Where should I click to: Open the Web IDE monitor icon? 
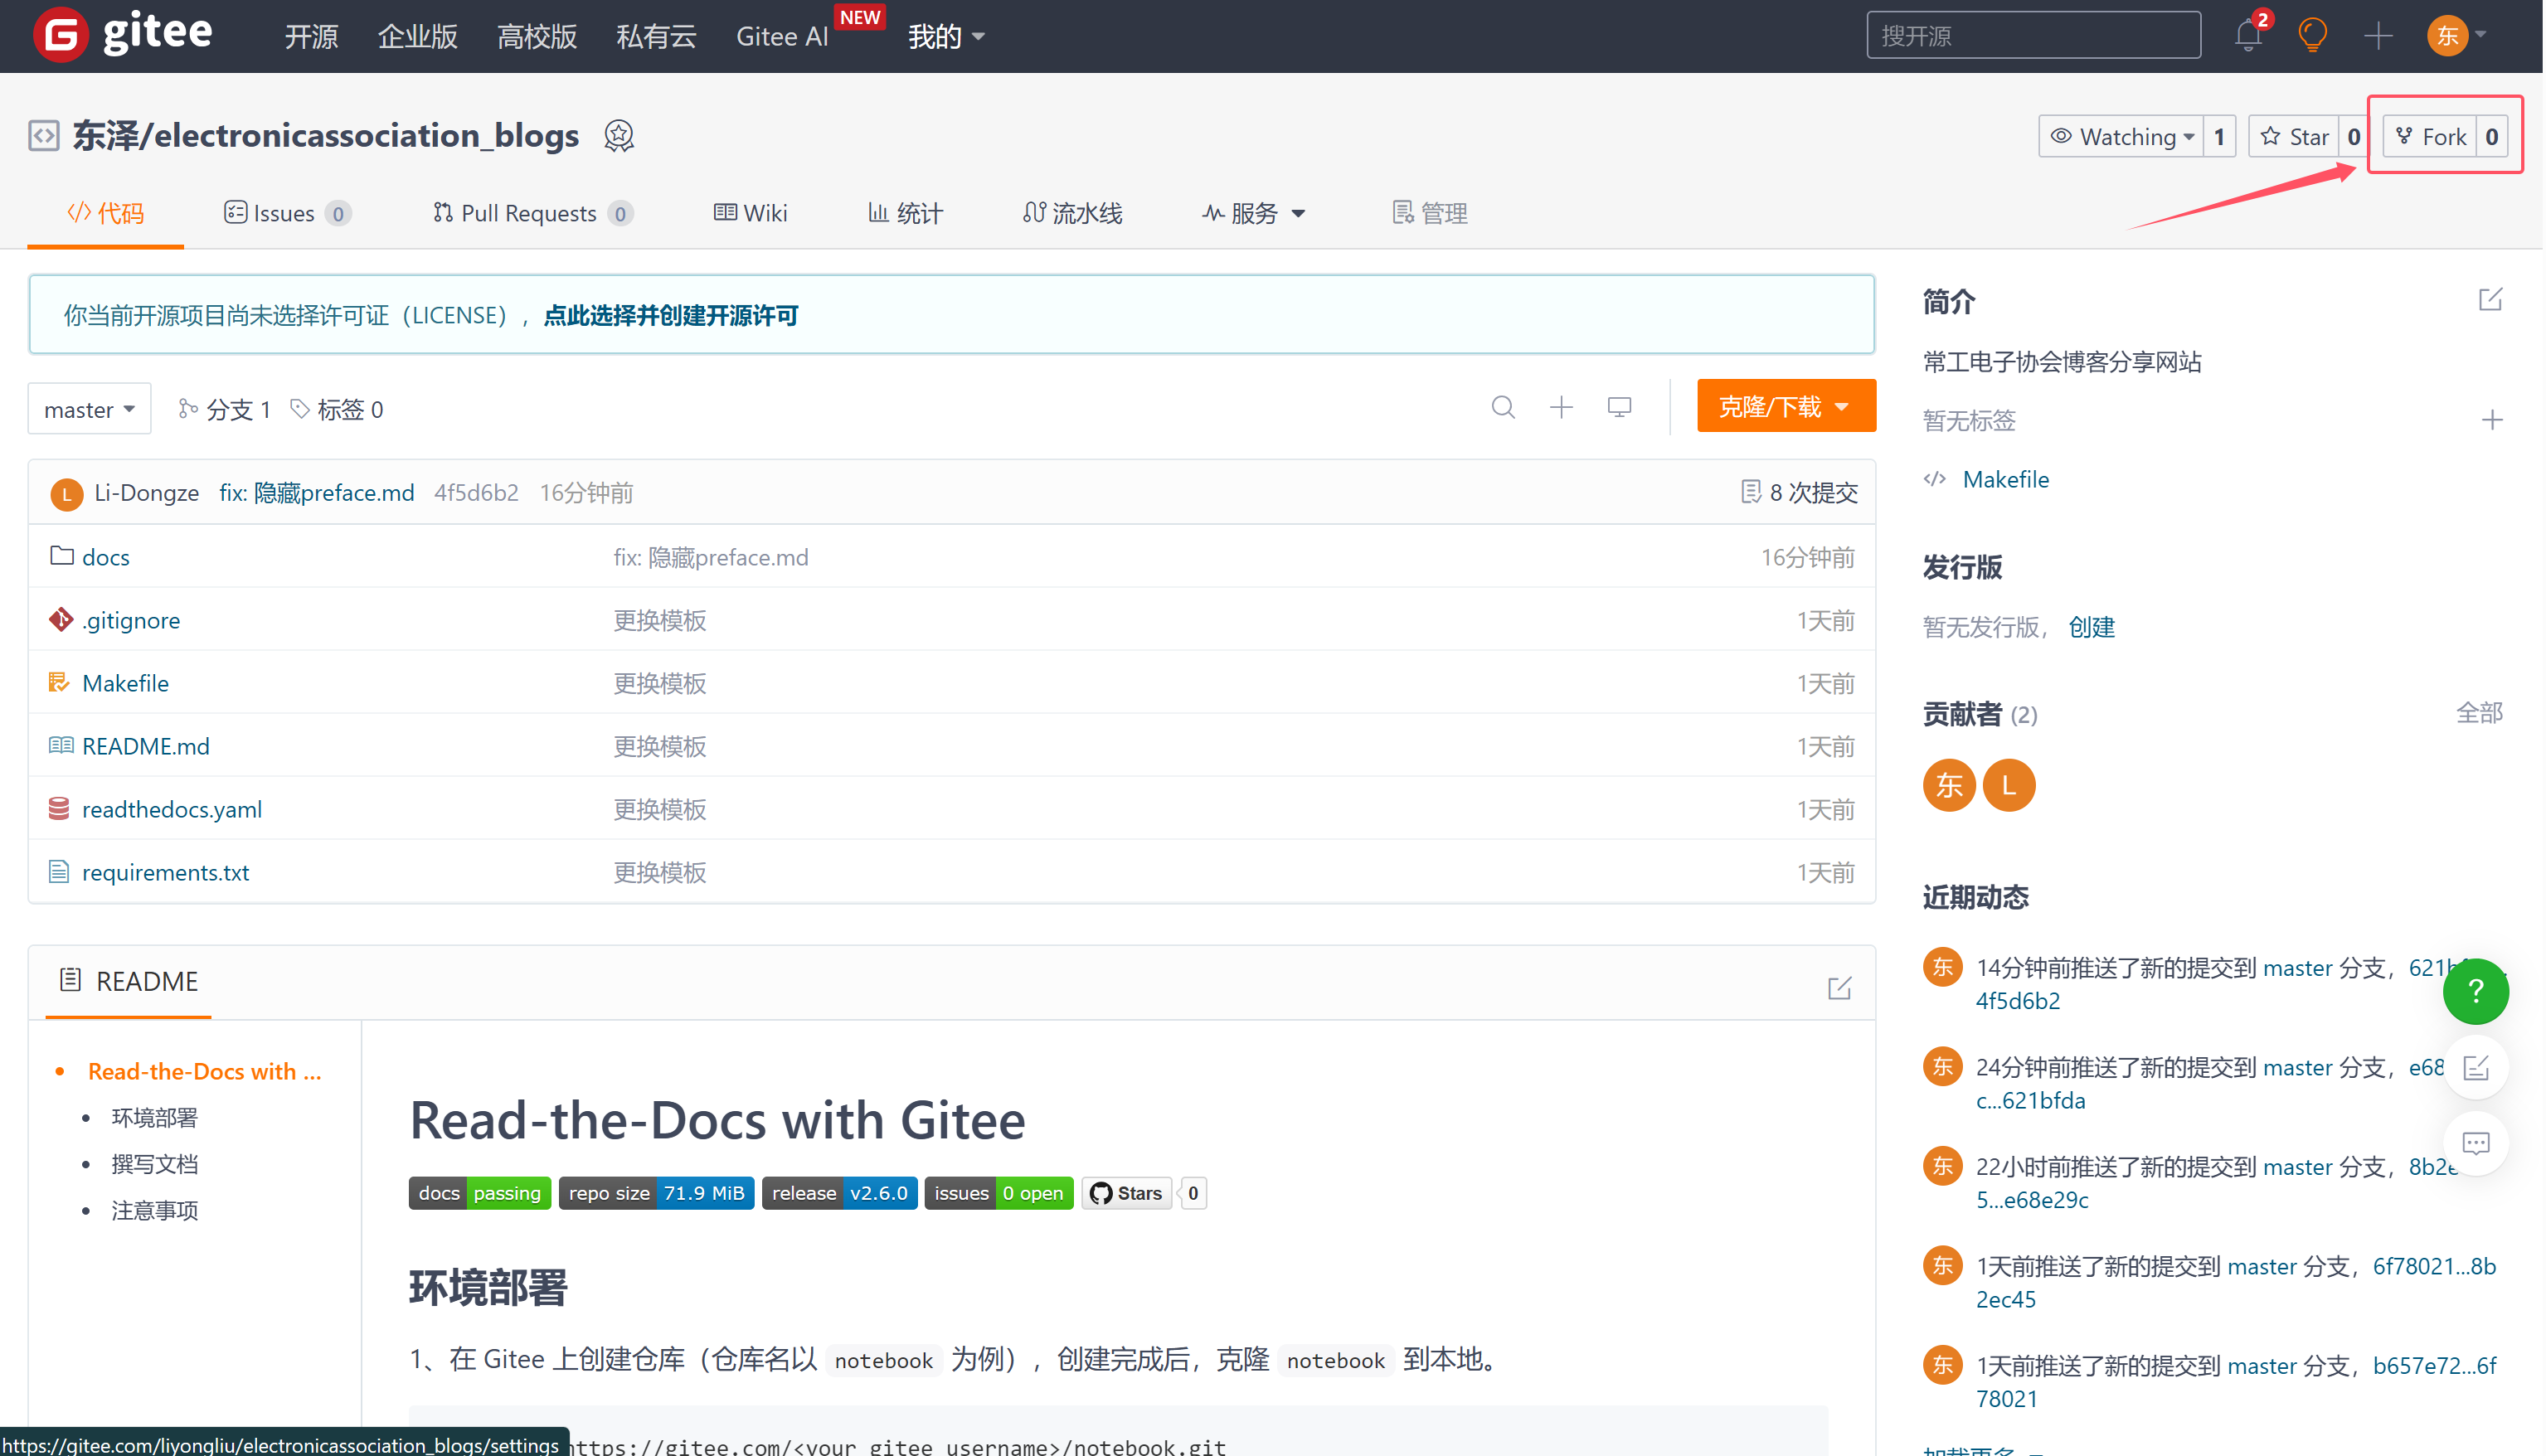(1620, 407)
